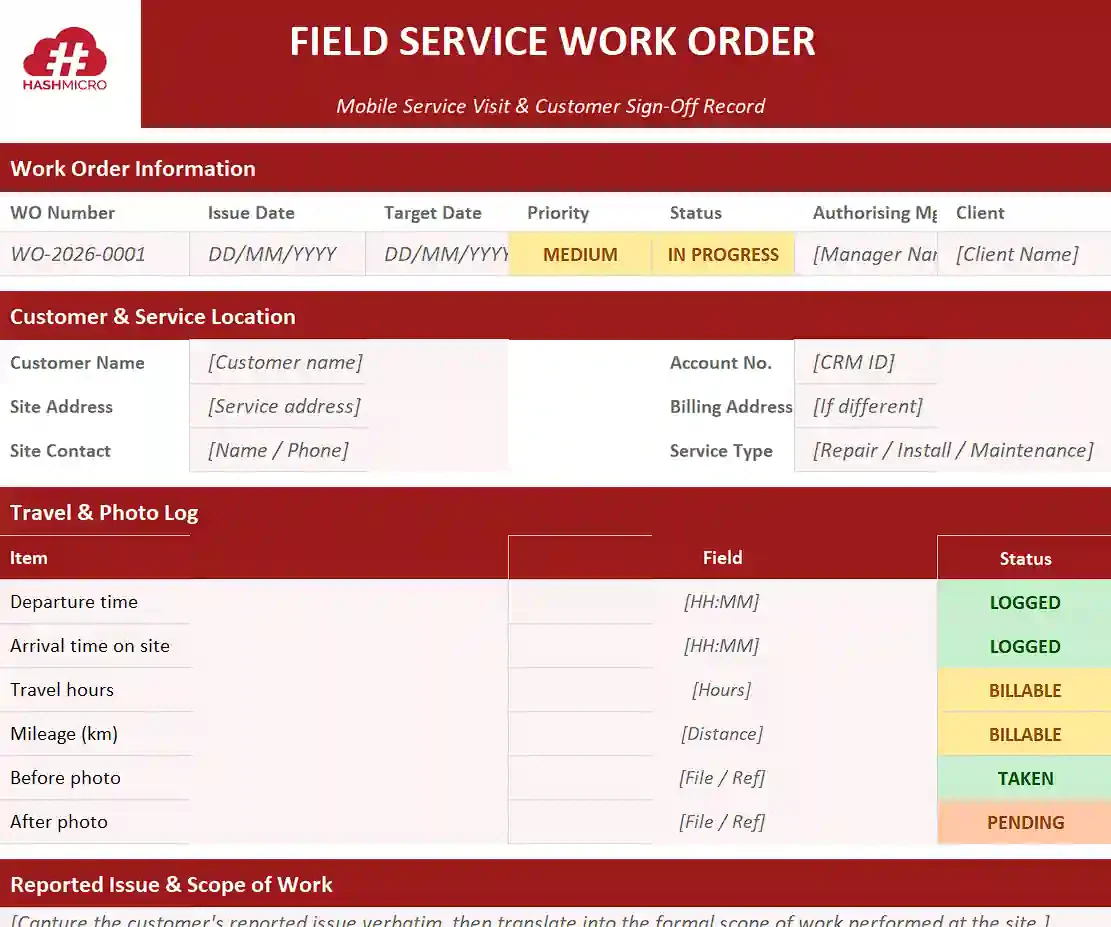Viewport: 1111px width, 927px height.
Task: Click the FIELD SERVICE WORK ORDER title
Action: point(553,41)
